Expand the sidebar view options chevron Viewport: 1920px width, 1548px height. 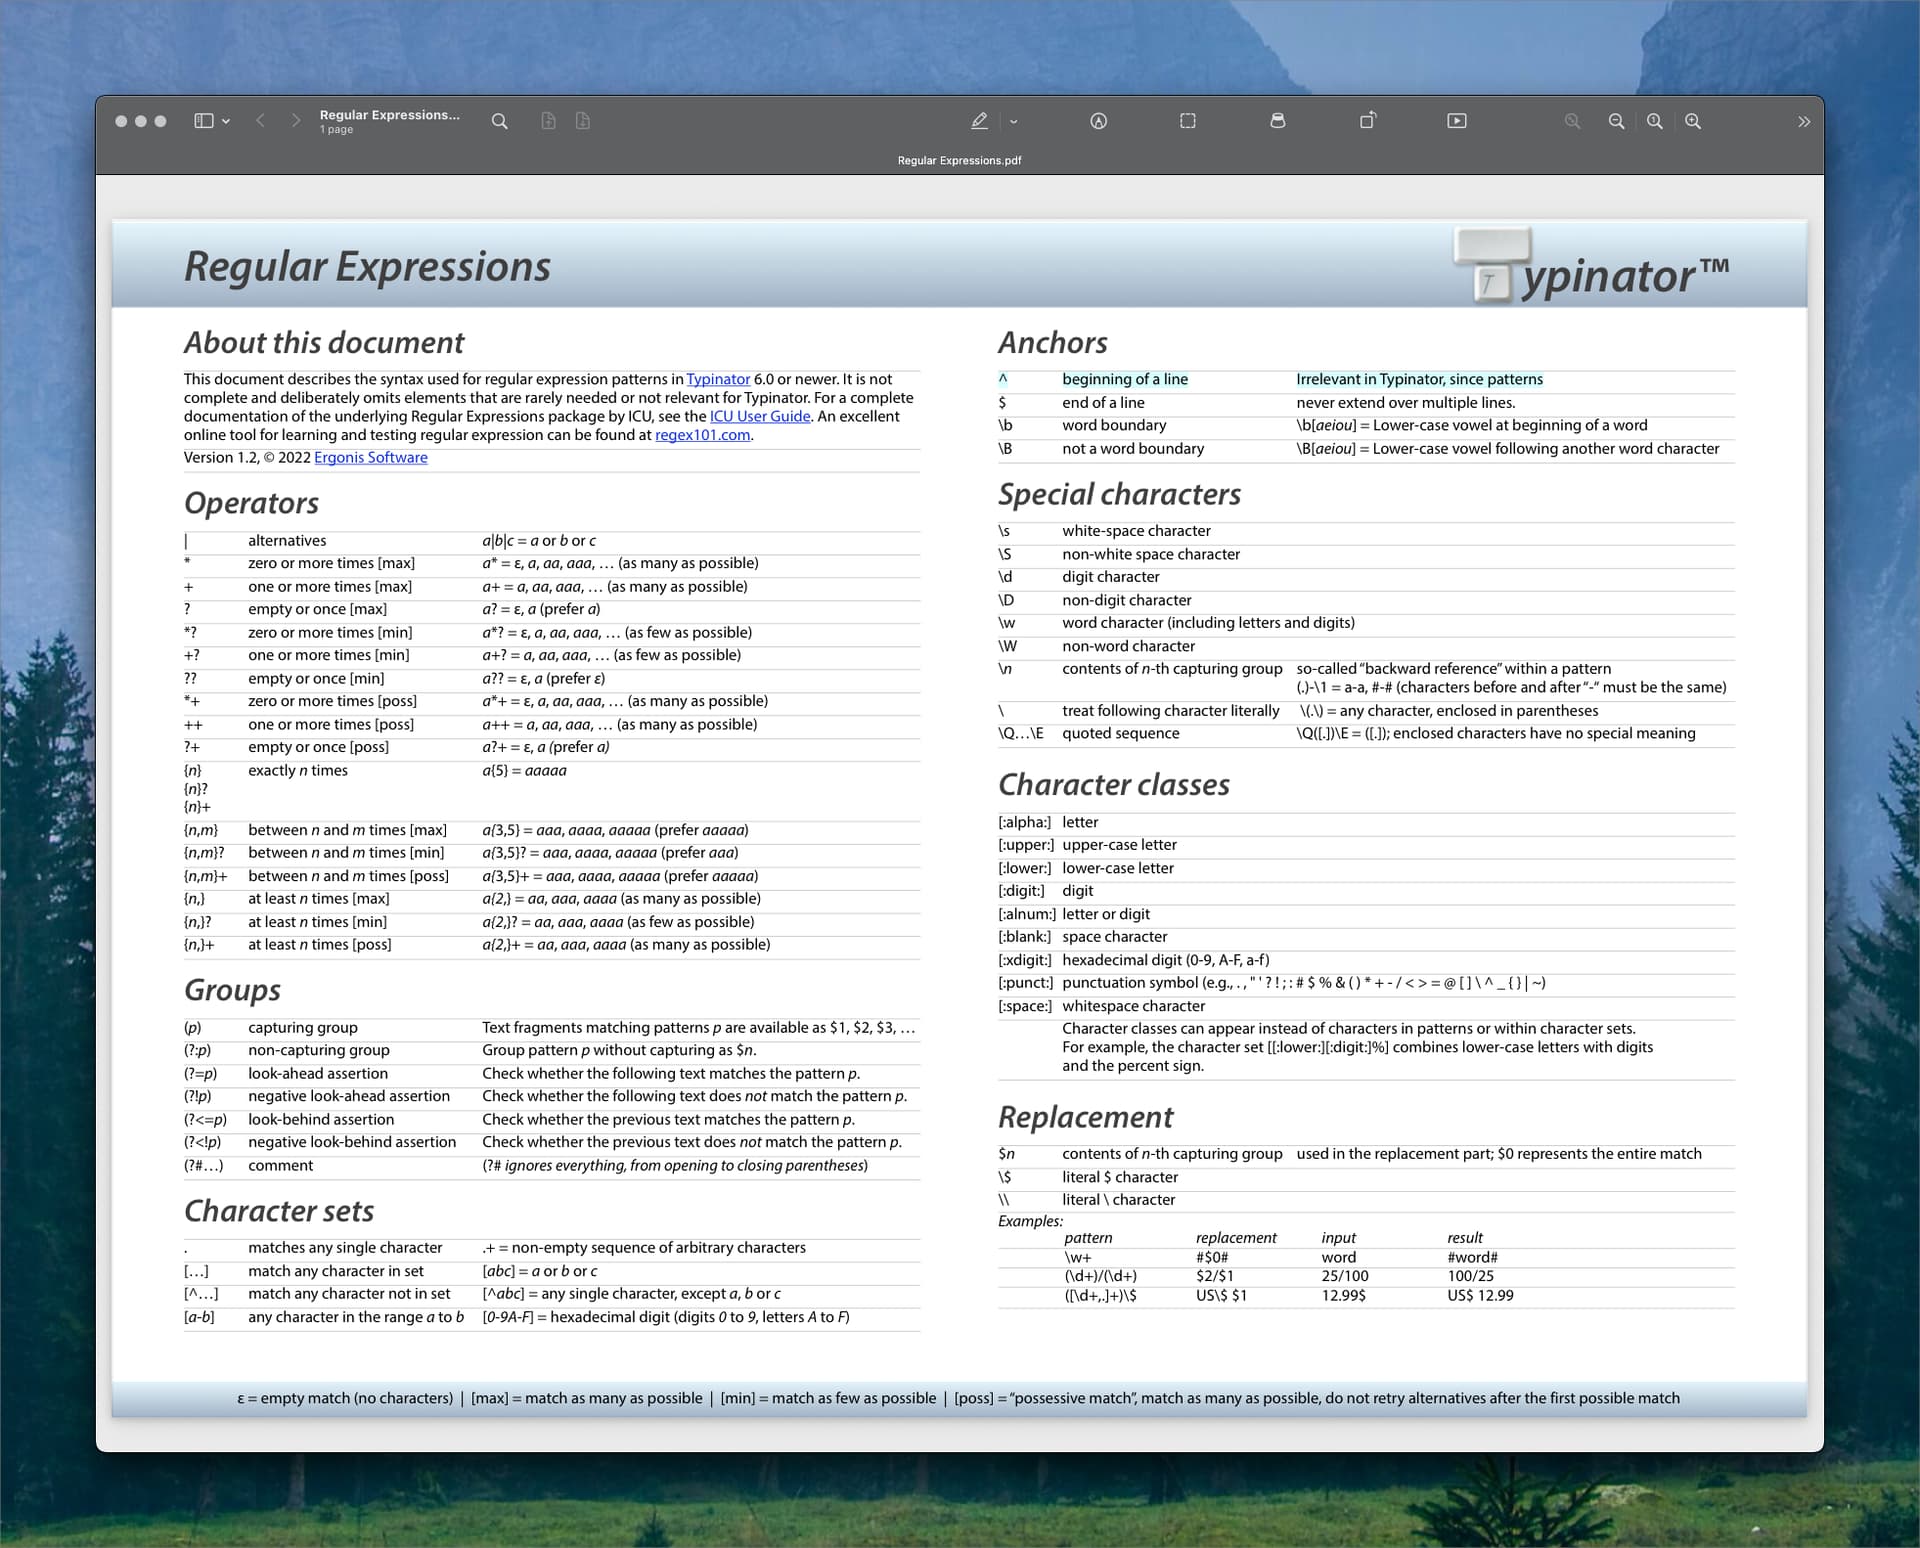[x=226, y=121]
